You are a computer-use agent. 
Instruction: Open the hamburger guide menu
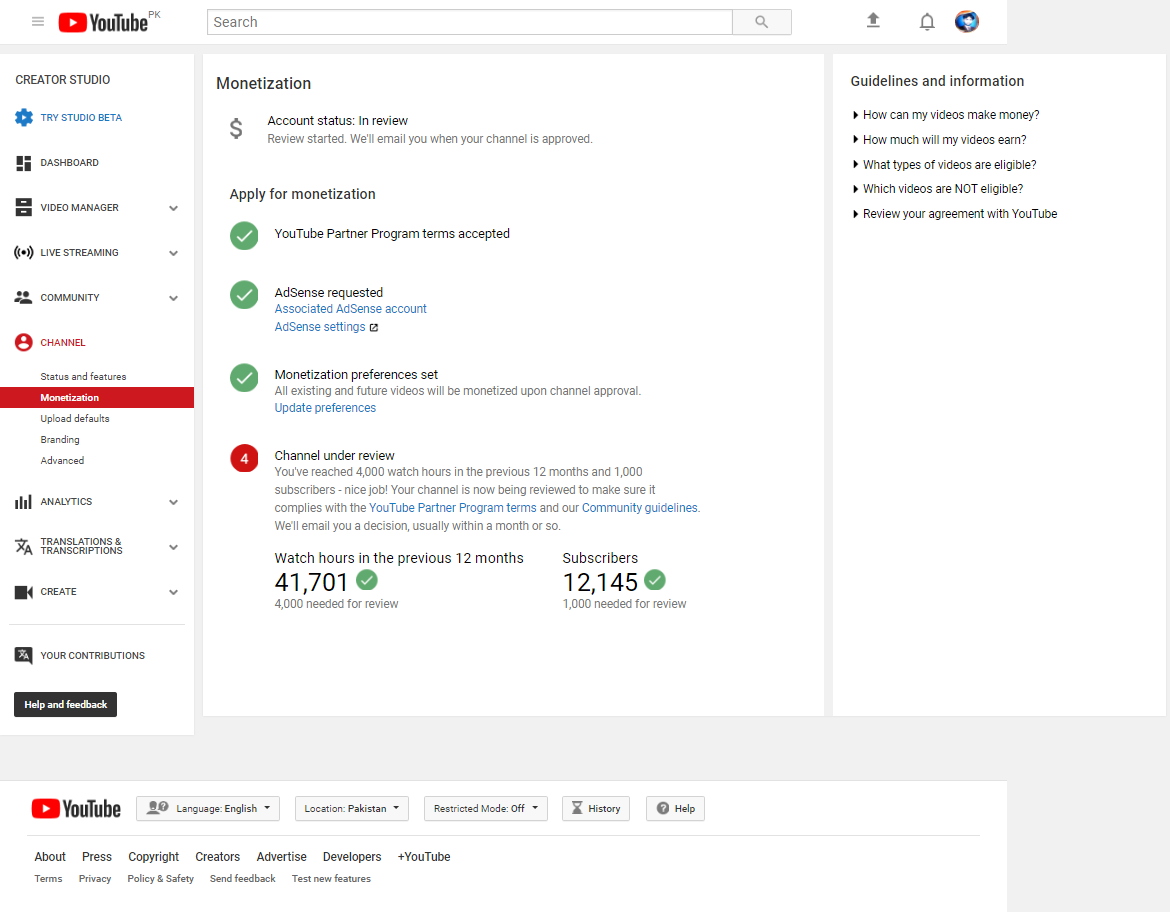click(x=38, y=22)
